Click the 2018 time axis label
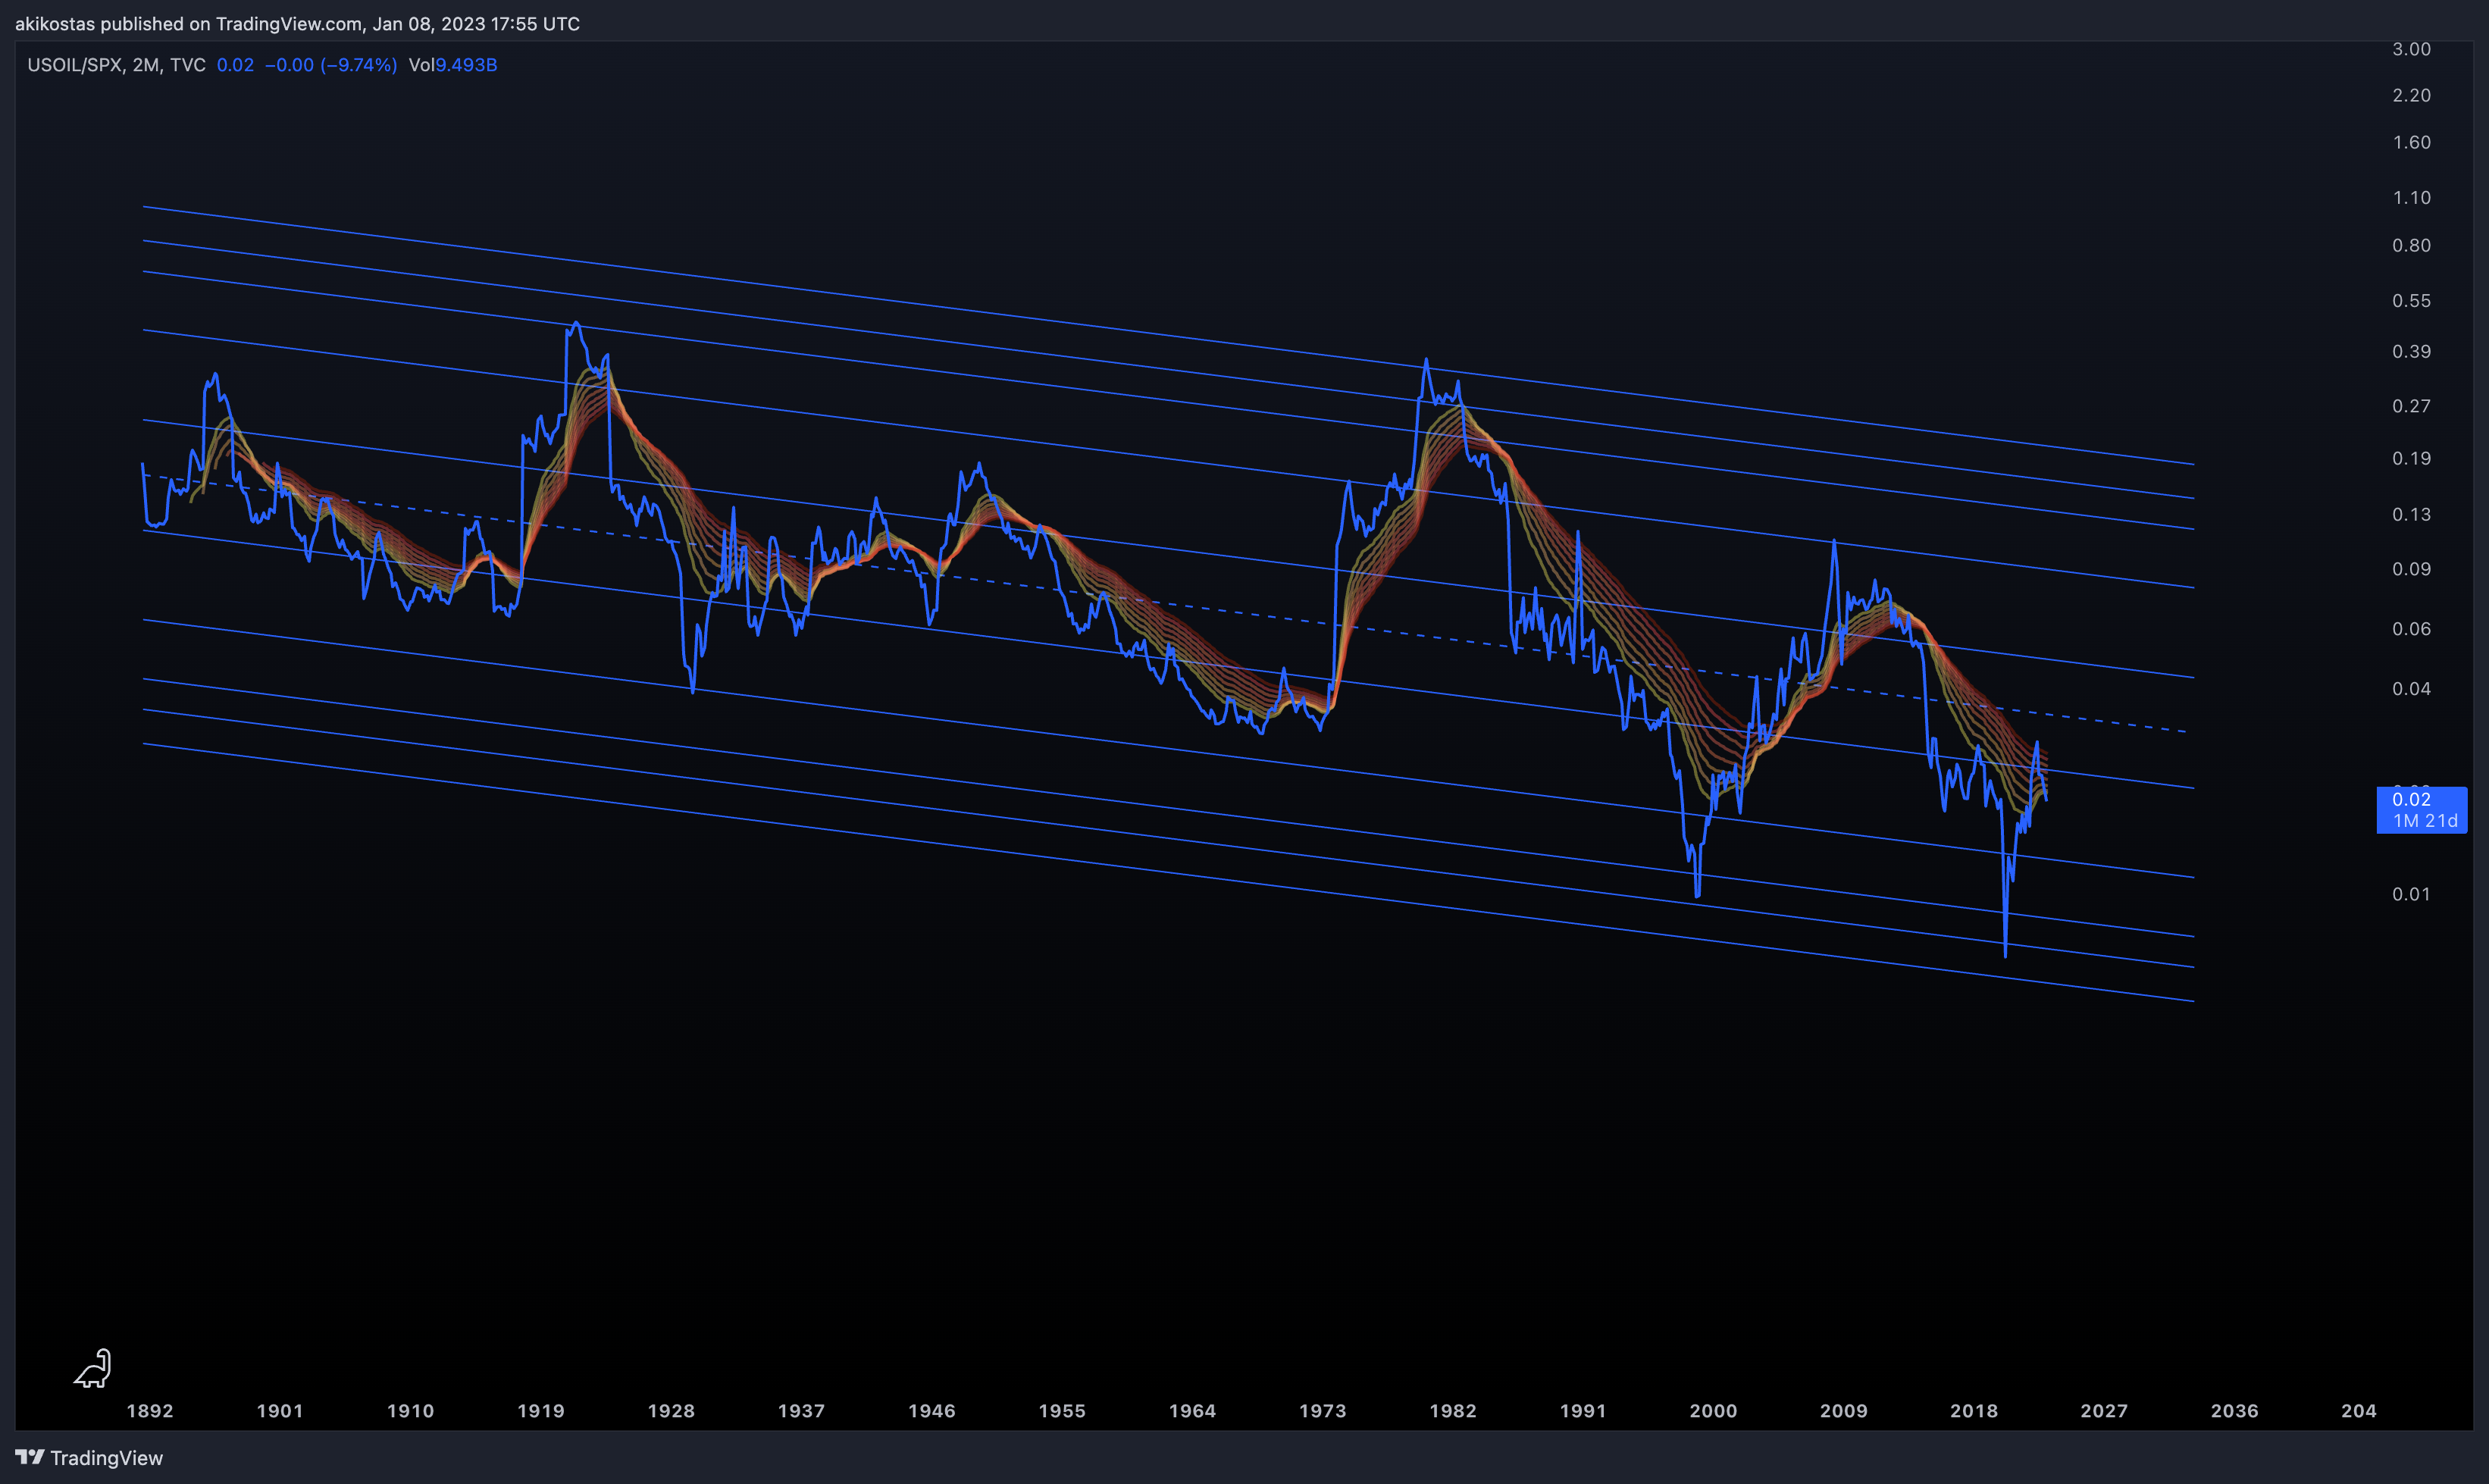 [1974, 1411]
